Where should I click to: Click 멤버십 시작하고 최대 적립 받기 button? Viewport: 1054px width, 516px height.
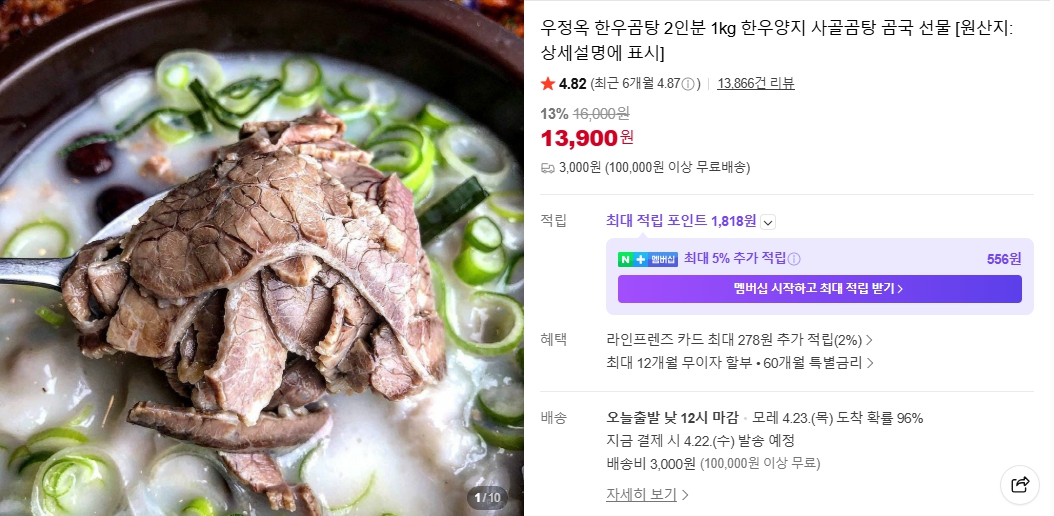click(819, 289)
